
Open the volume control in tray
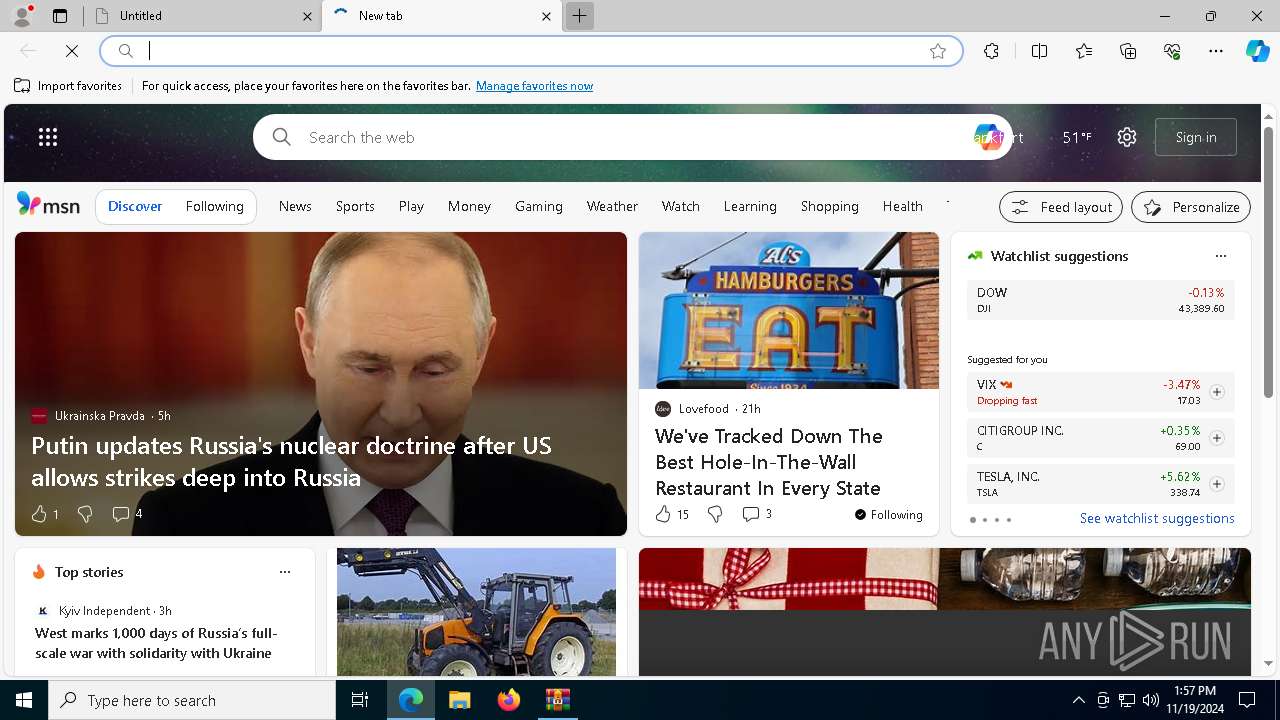[1151, 700]
